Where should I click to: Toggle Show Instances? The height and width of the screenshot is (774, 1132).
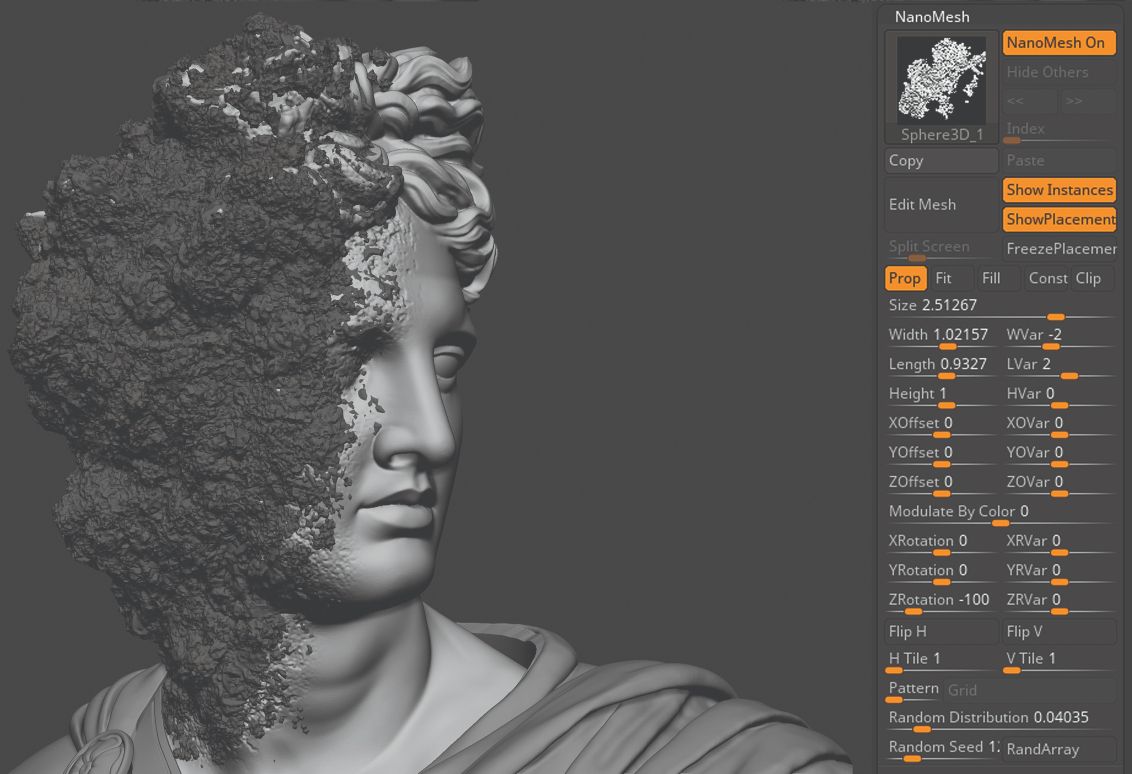pos(1059,189)
